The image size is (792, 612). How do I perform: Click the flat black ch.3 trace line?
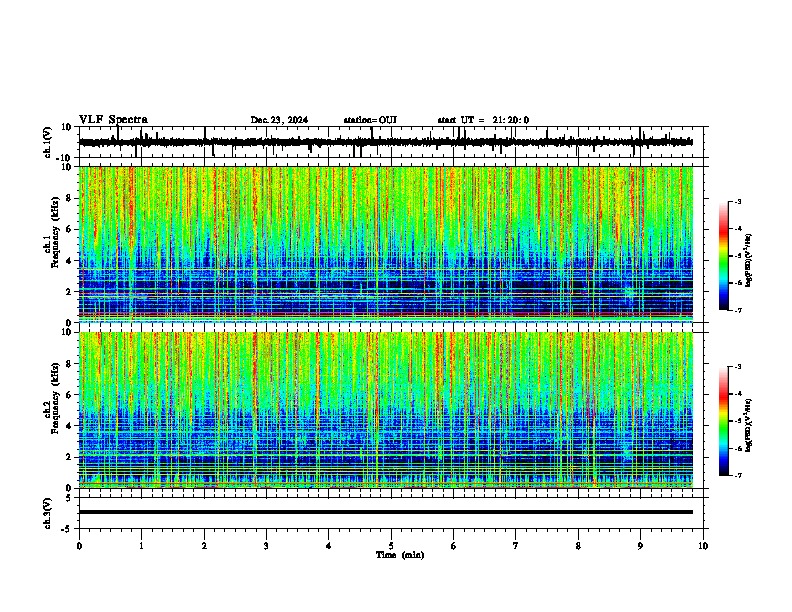click(x=385, y=512)
